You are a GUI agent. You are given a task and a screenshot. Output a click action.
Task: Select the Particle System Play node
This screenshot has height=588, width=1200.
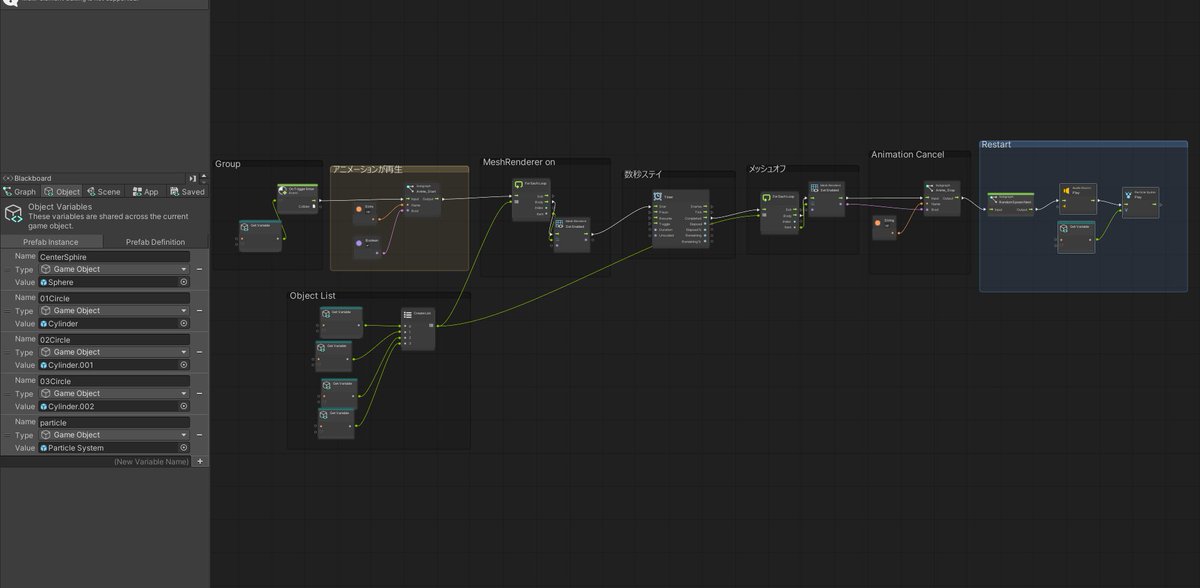1141,202
